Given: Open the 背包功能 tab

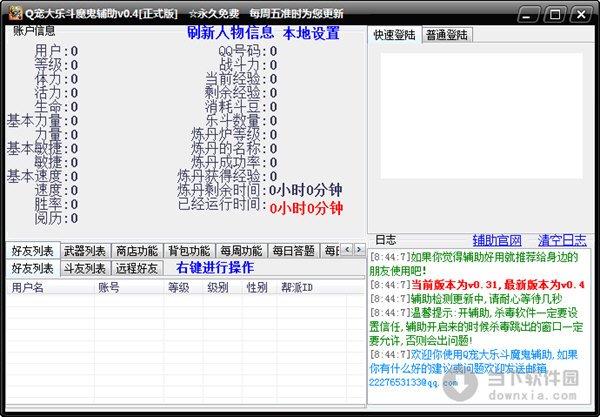Looking at the screenshot, I should tap(188, 250).
